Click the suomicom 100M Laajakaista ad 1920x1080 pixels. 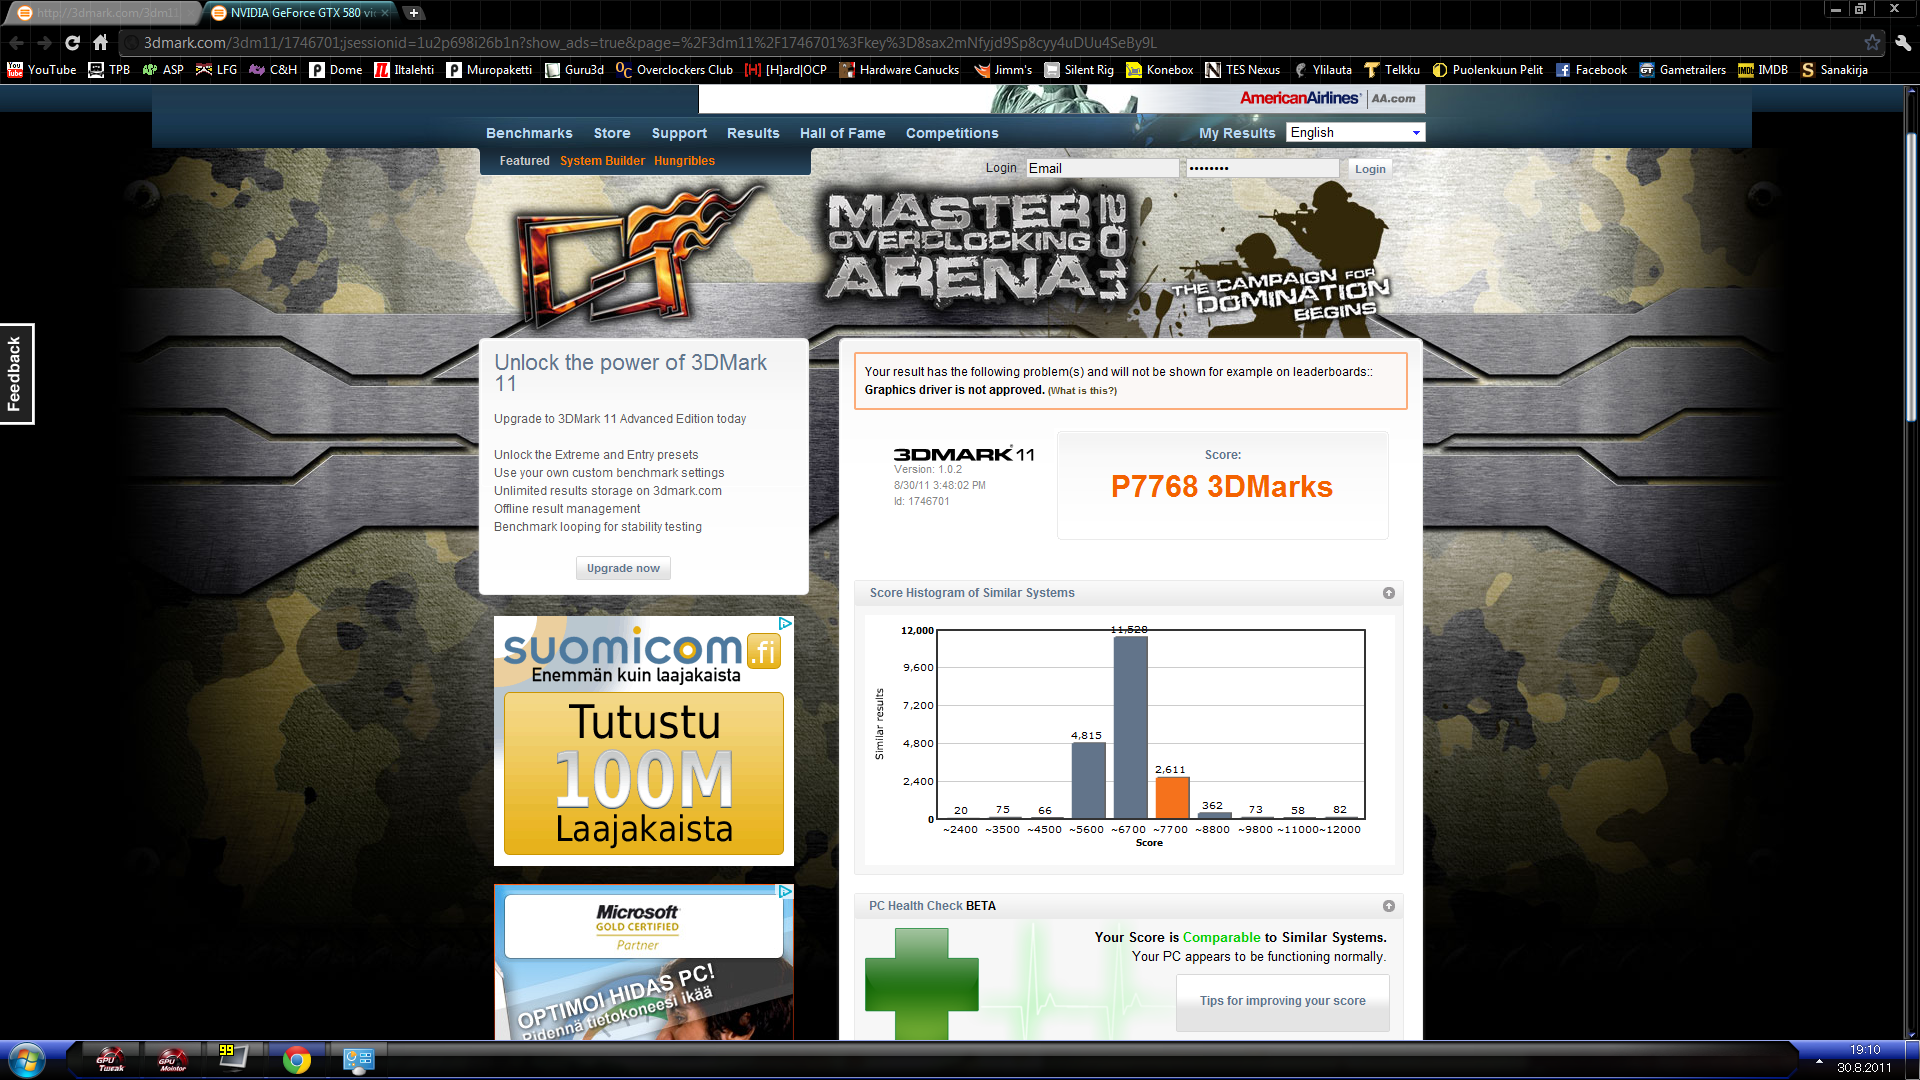[644, 741]
